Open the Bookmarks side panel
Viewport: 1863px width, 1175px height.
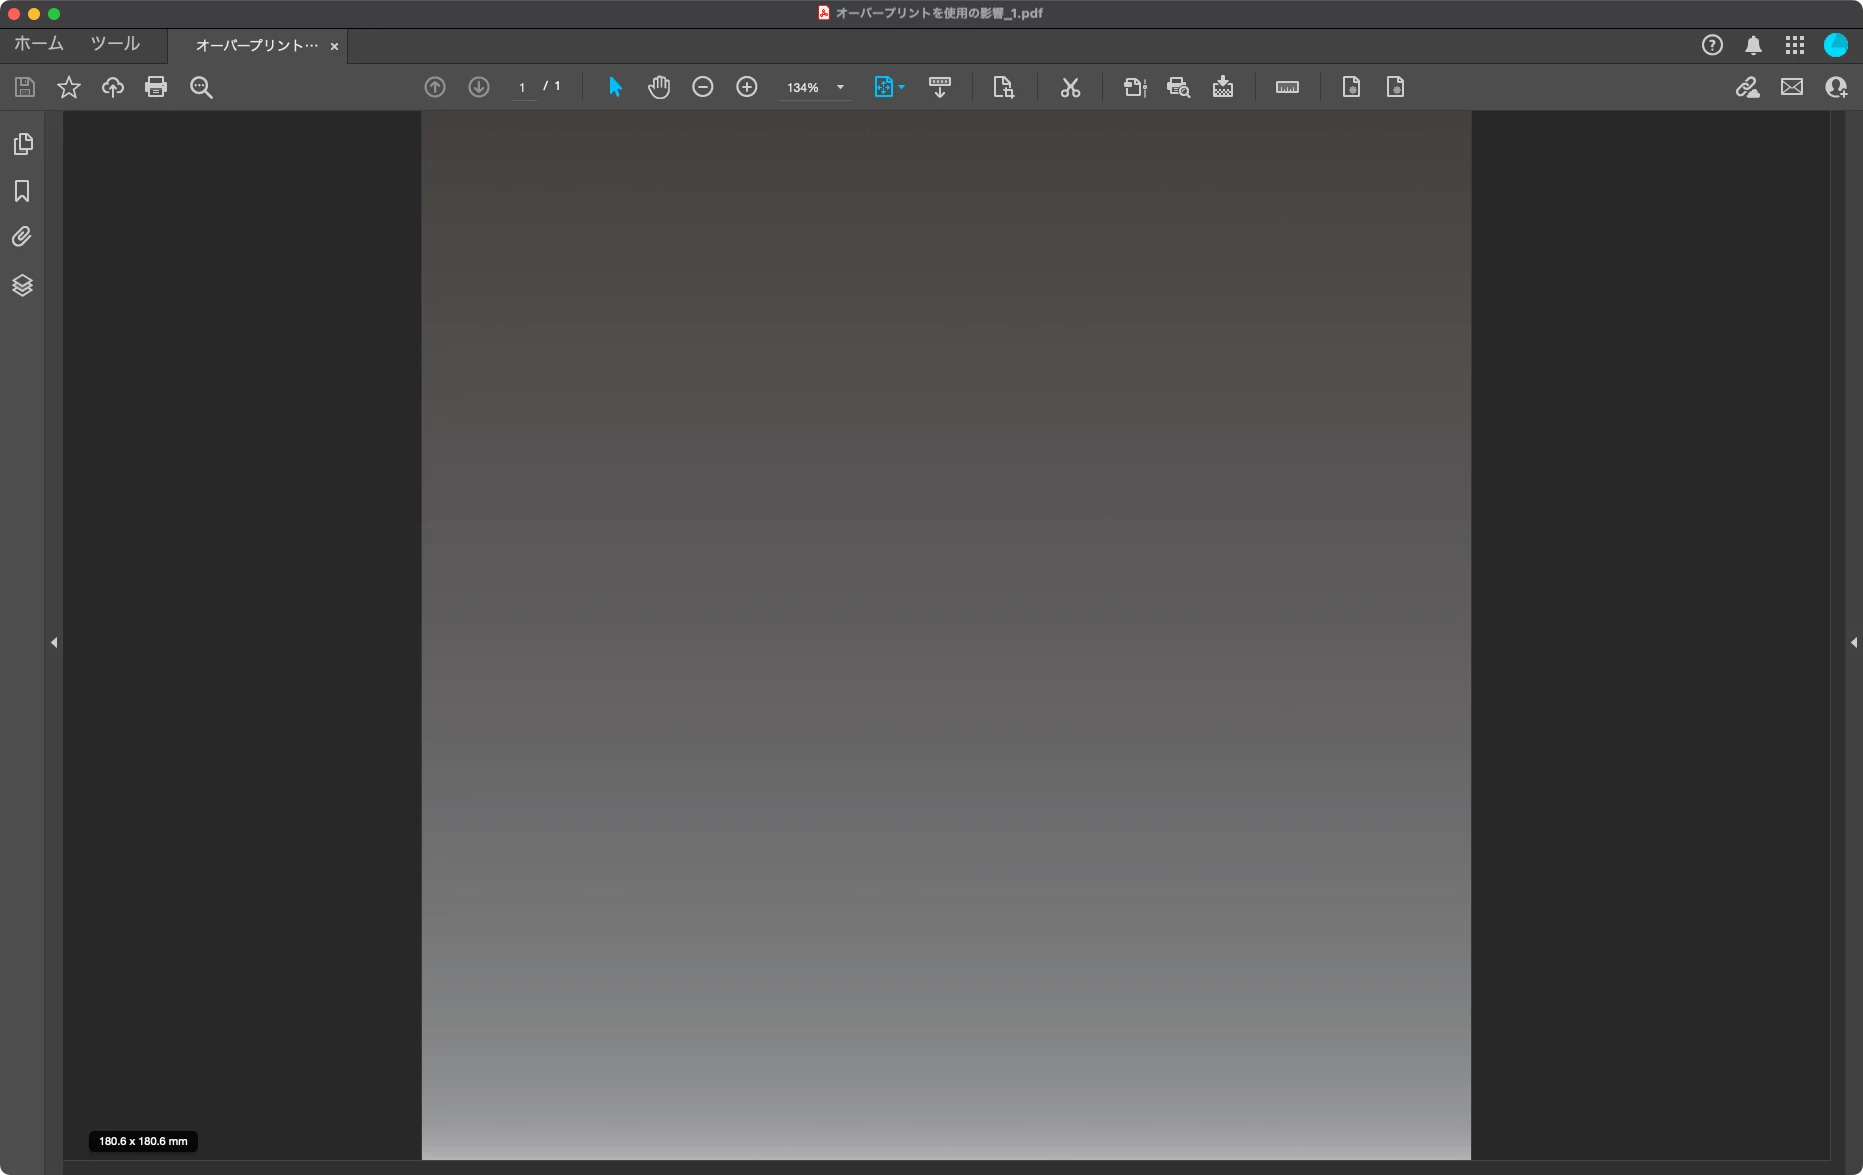tap(22, 191)
